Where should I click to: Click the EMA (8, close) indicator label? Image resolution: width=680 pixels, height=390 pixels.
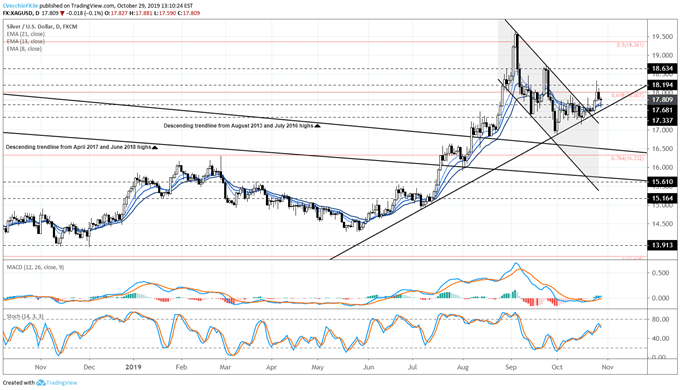24,49
